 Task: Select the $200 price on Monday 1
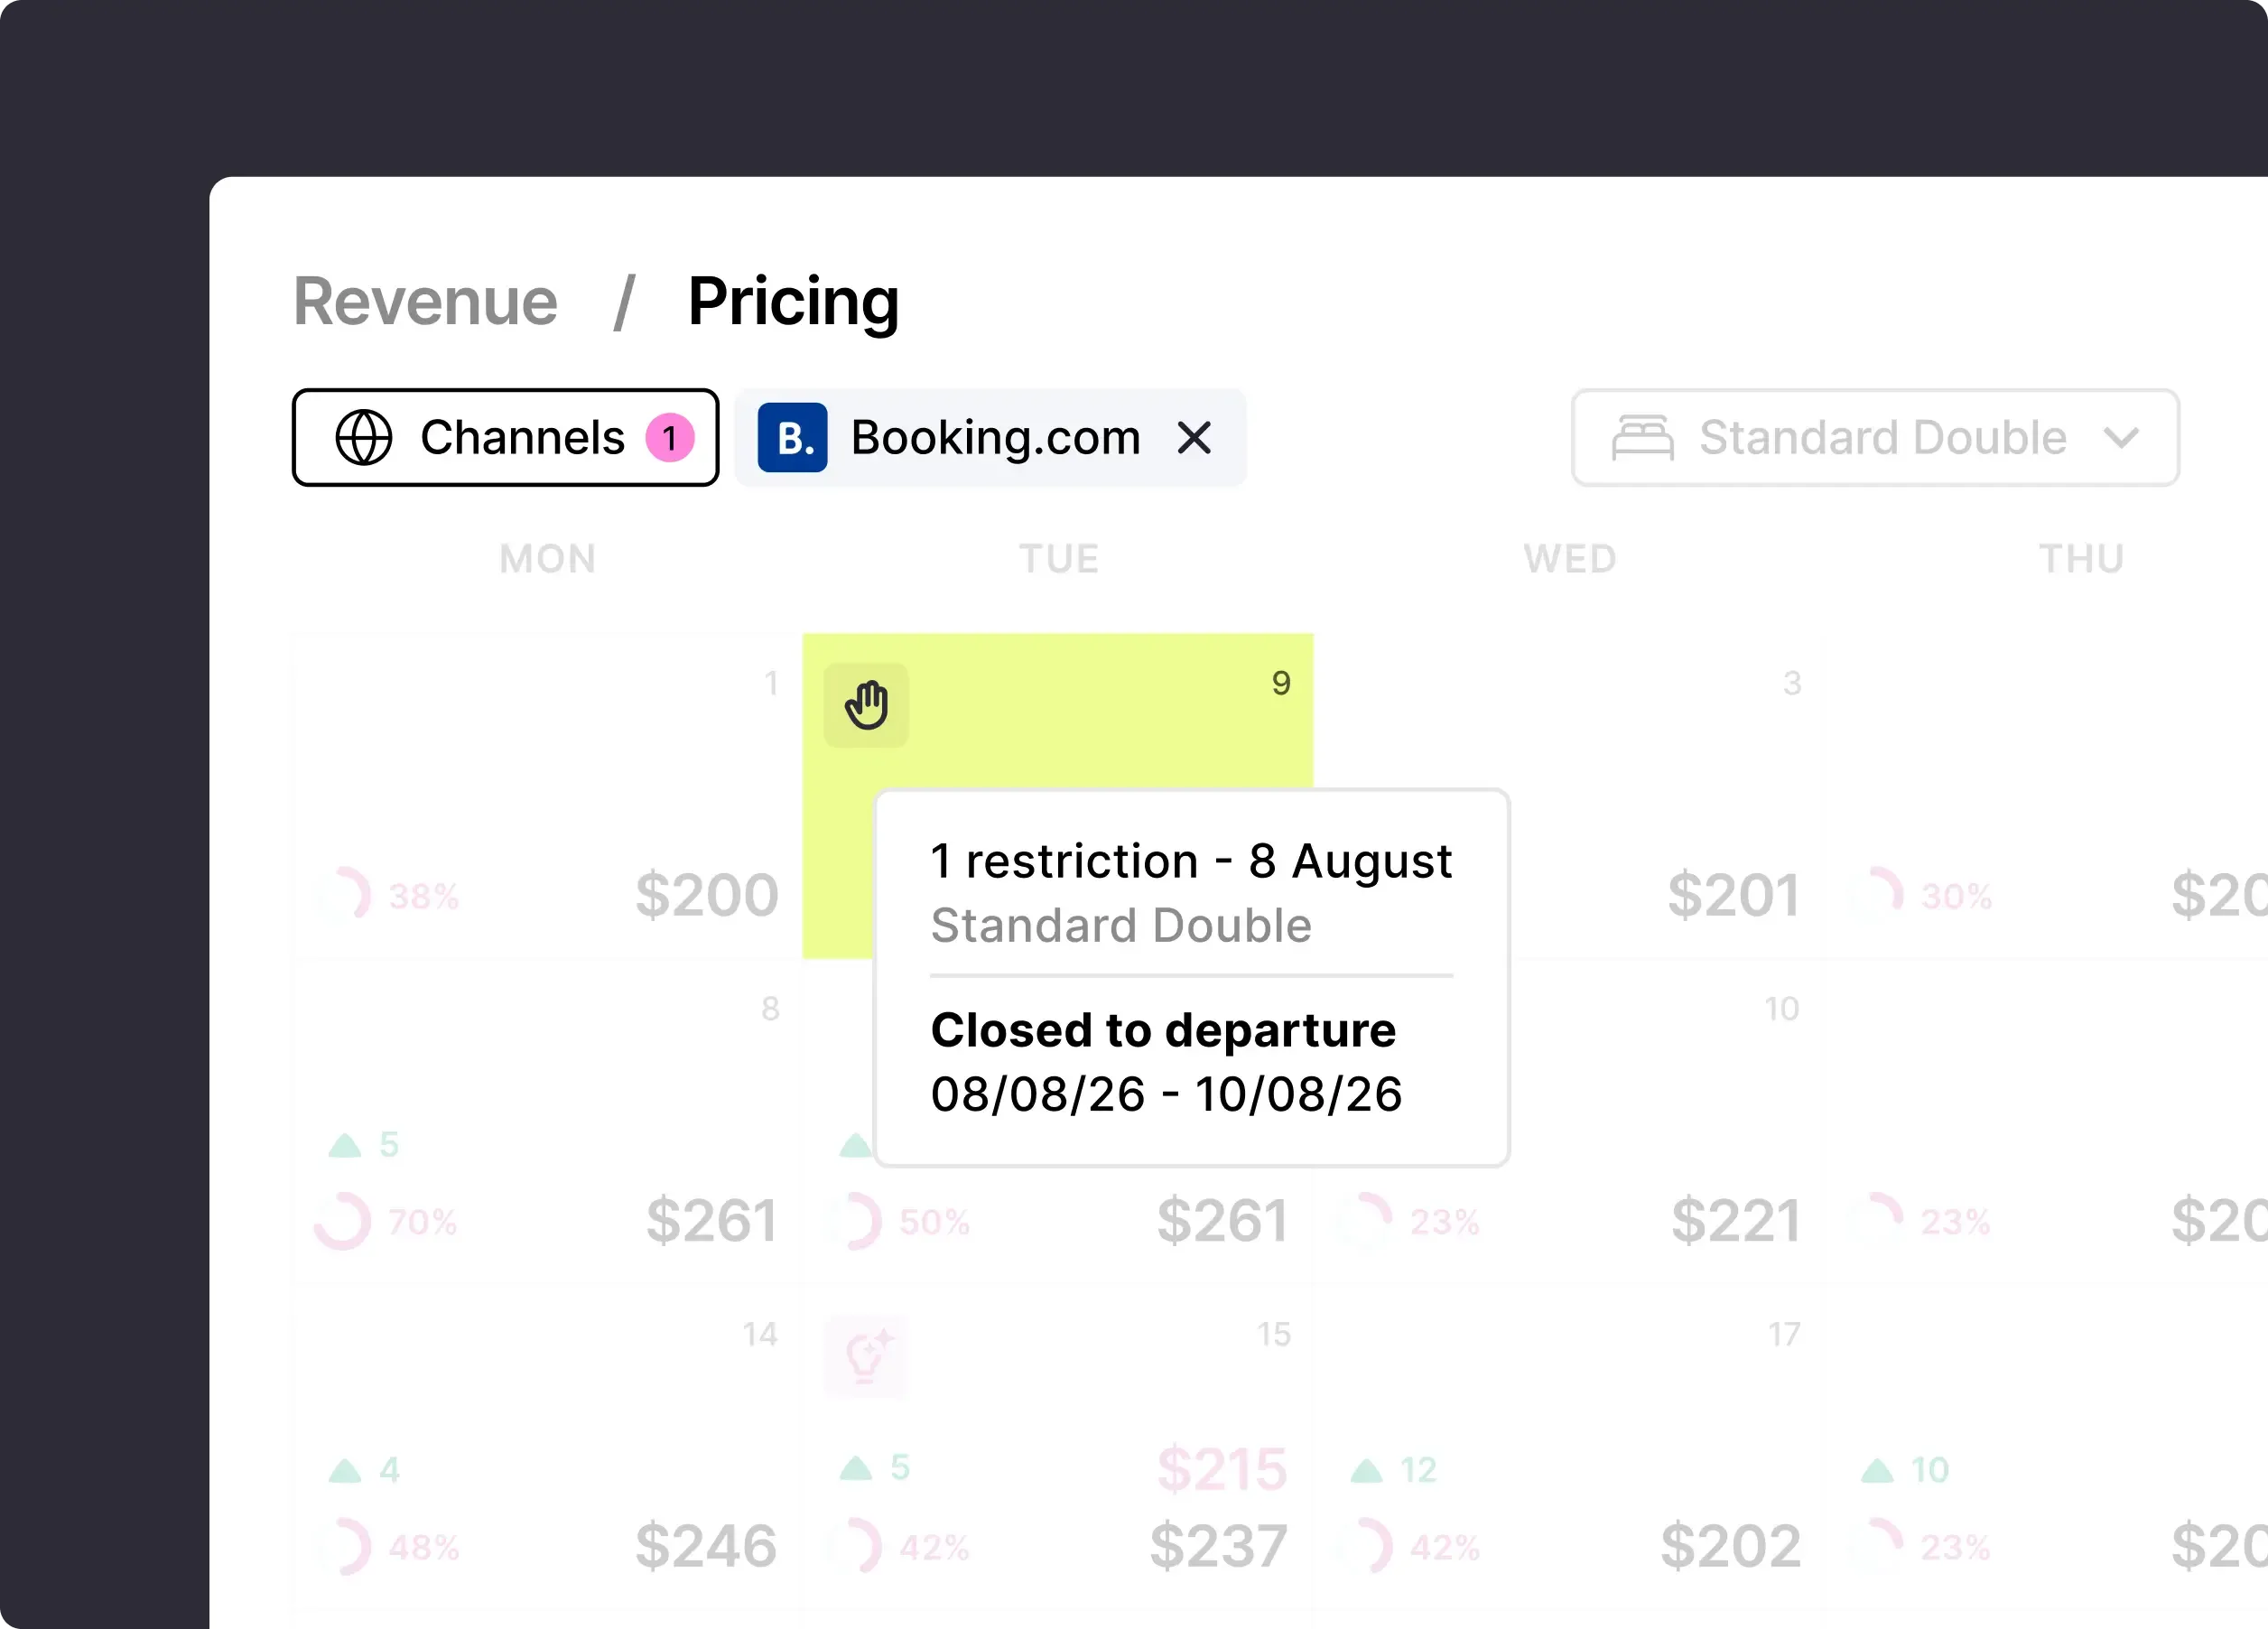(707, 895)
